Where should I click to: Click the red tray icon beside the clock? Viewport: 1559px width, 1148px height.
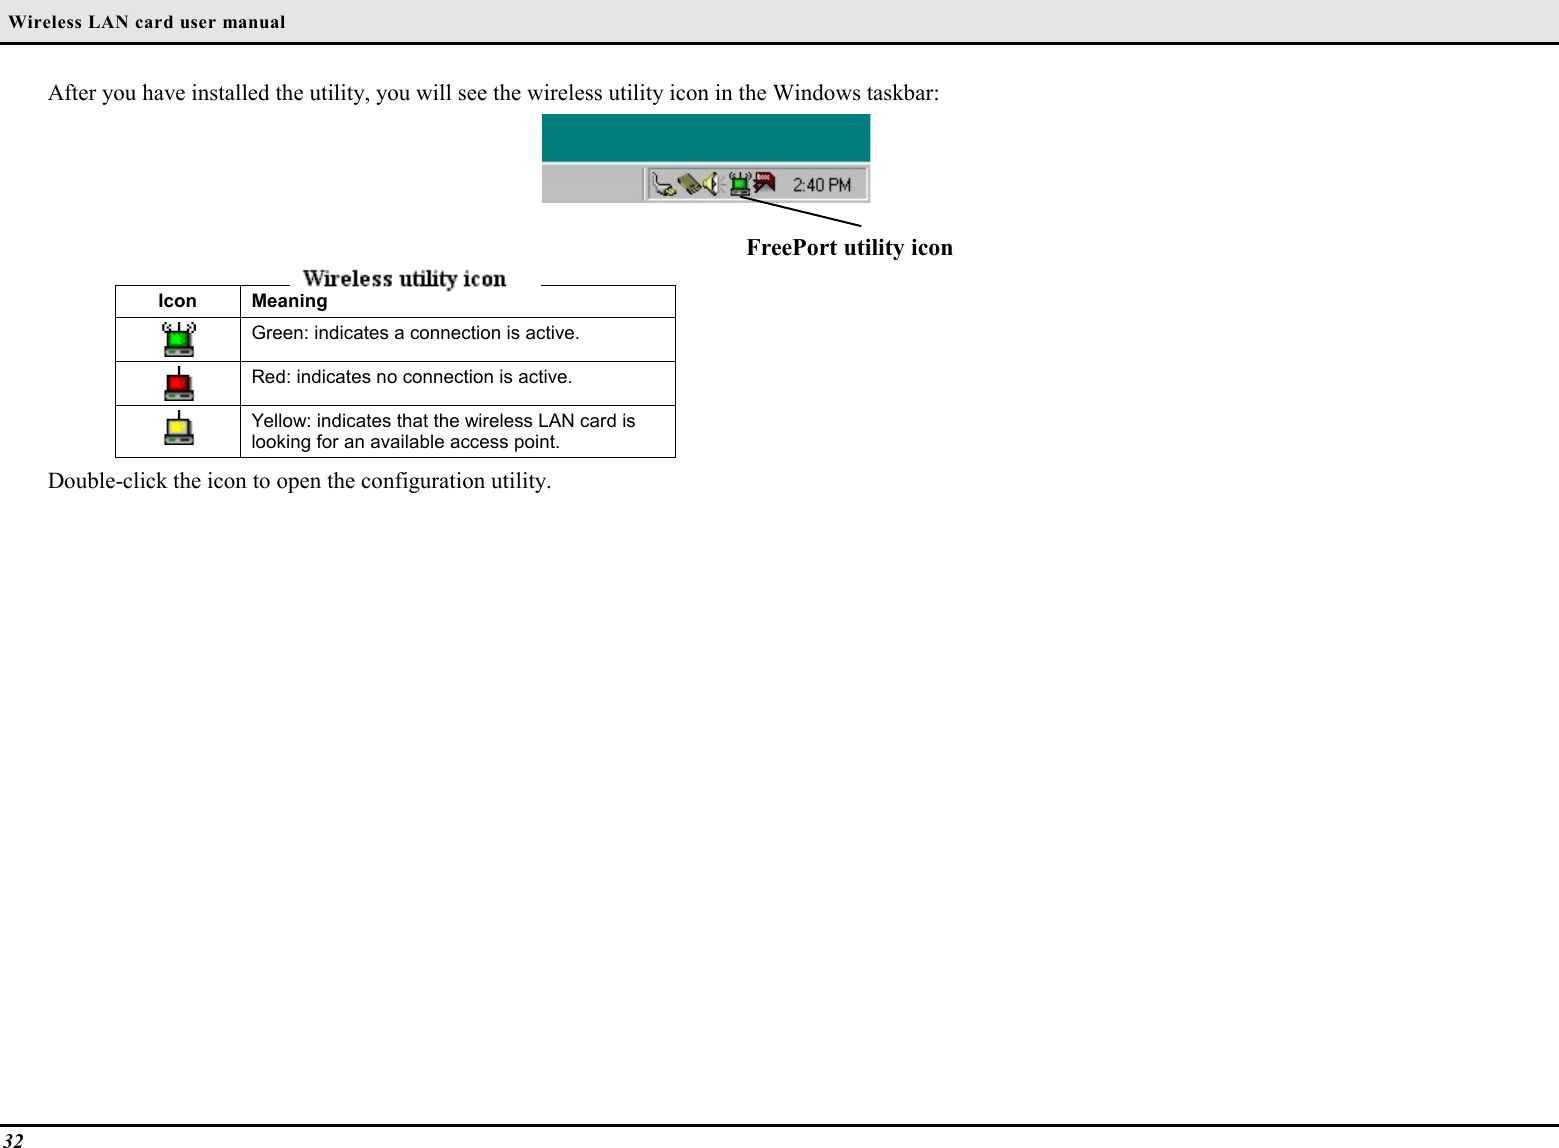(x=764, y=183)
